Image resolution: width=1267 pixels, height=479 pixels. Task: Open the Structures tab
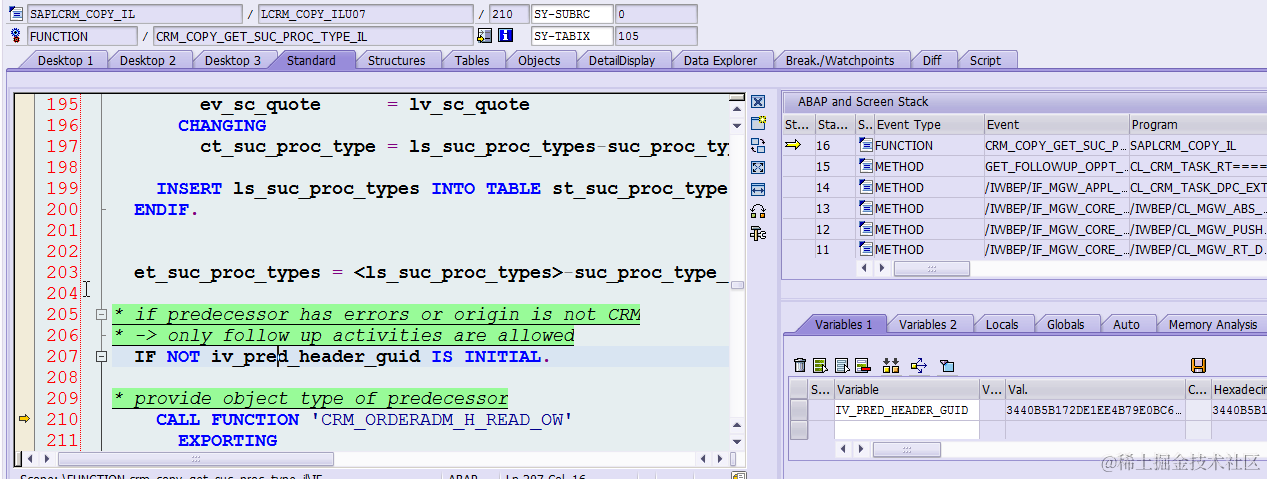(x=397, y=60)
